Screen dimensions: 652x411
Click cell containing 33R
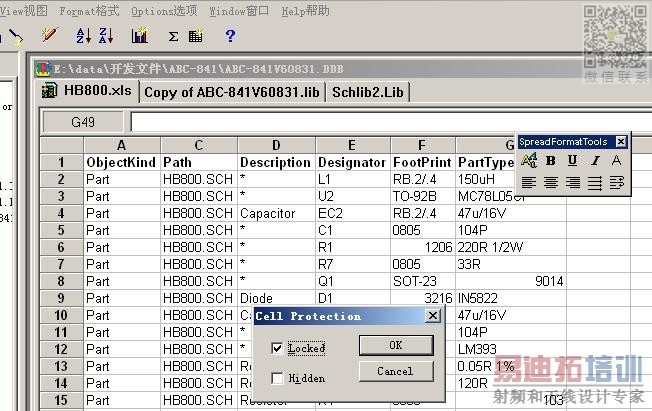point(511,265)
